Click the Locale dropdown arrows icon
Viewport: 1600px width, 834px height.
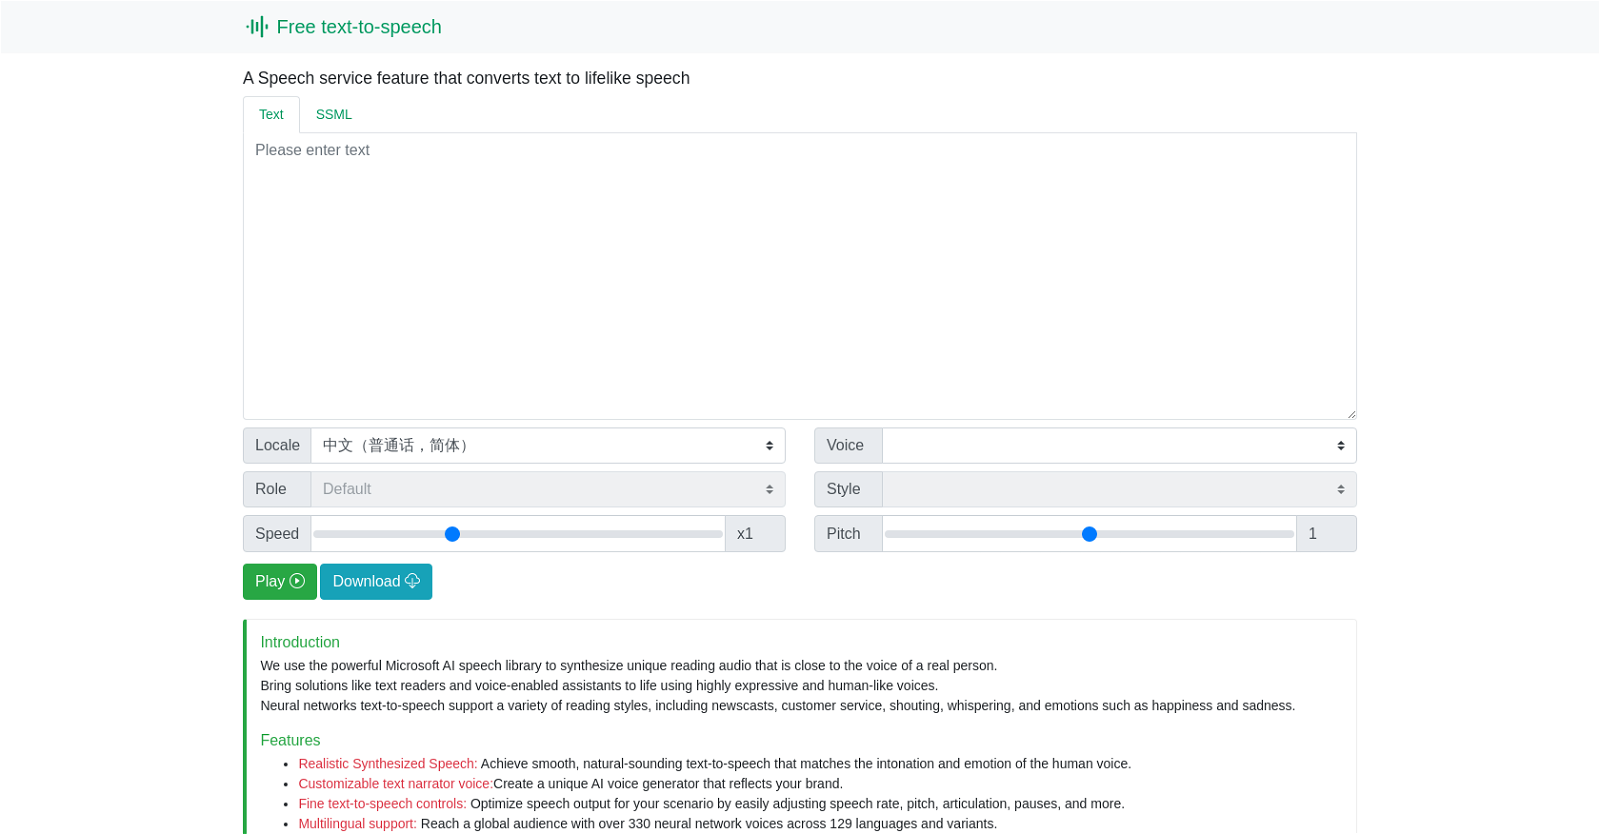(769, 446)
